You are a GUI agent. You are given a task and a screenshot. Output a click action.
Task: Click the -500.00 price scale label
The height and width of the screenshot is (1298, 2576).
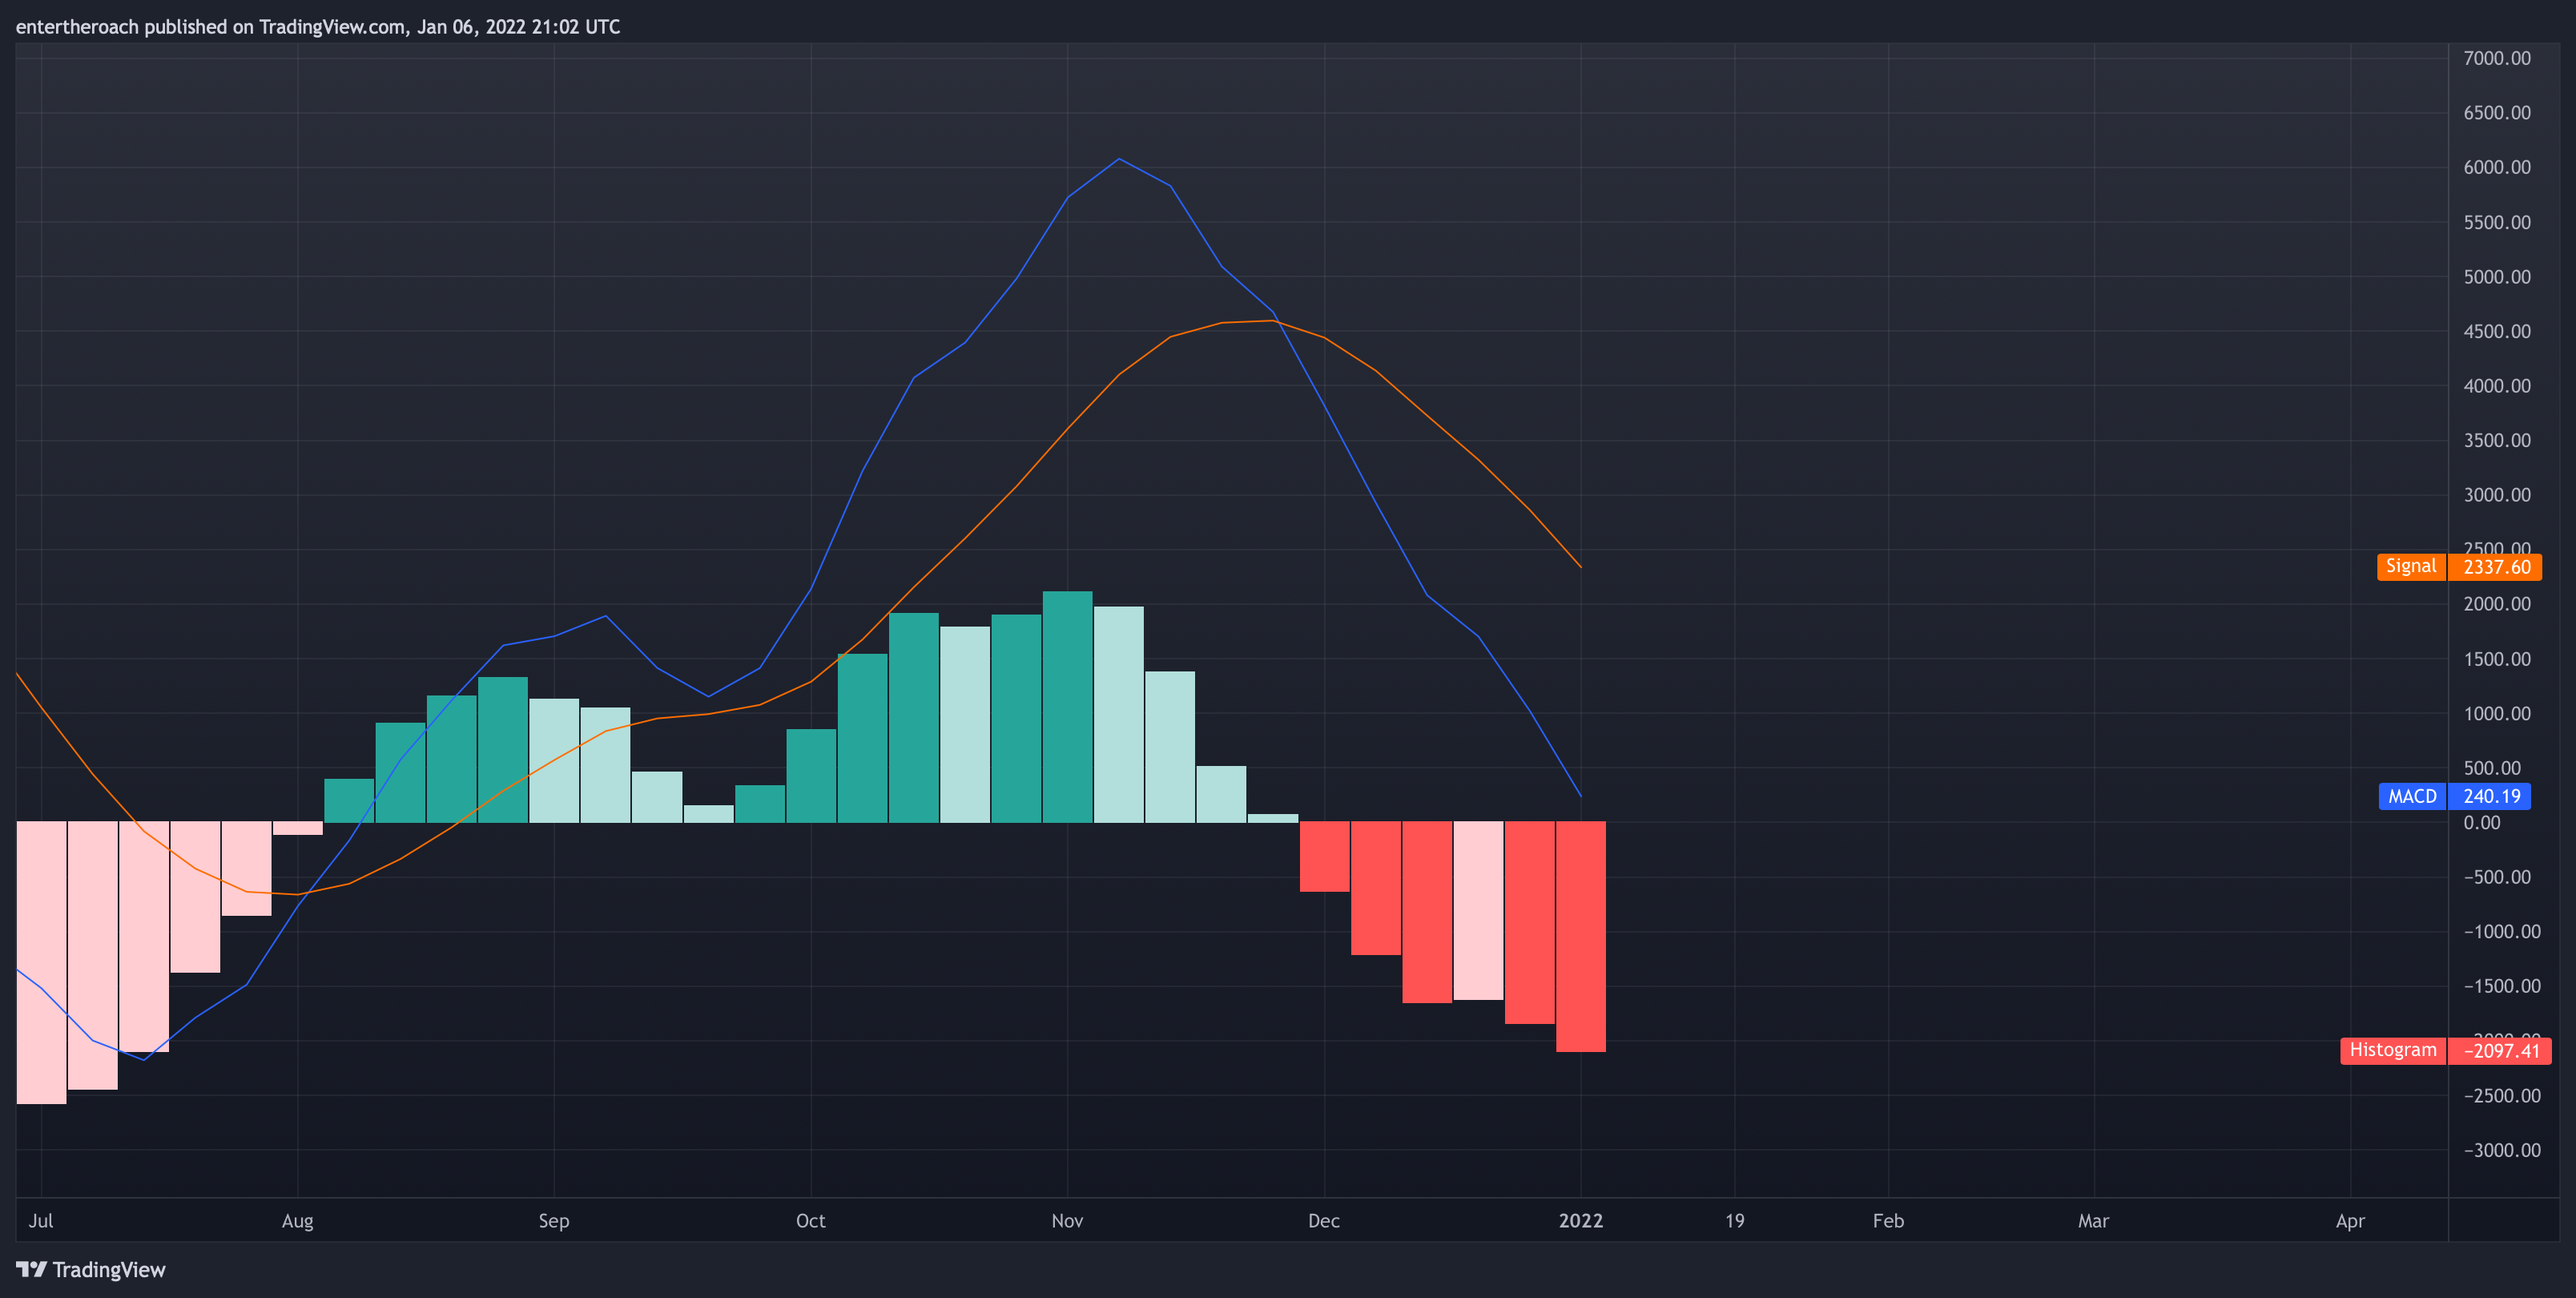coord(2497,876)
